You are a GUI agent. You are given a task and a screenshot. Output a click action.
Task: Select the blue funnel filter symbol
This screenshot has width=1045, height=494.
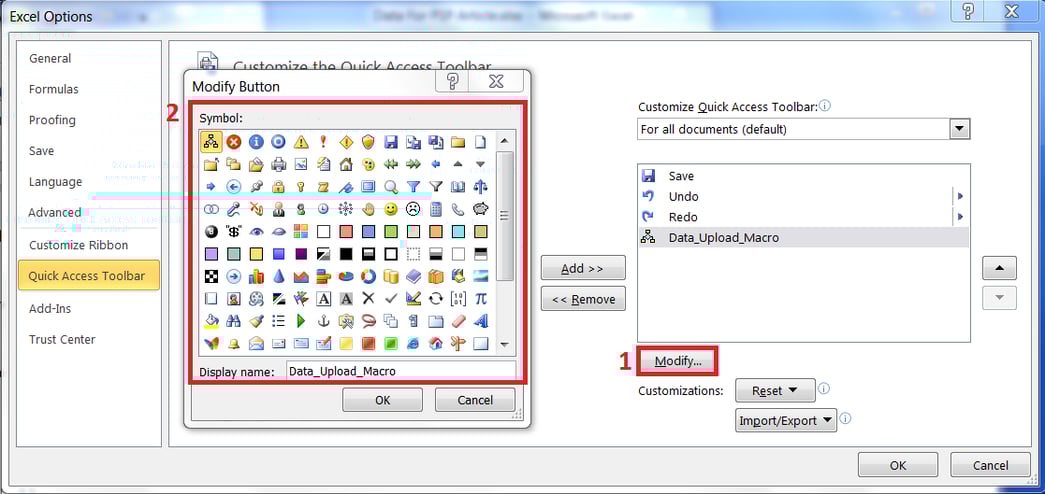(413, 187)
